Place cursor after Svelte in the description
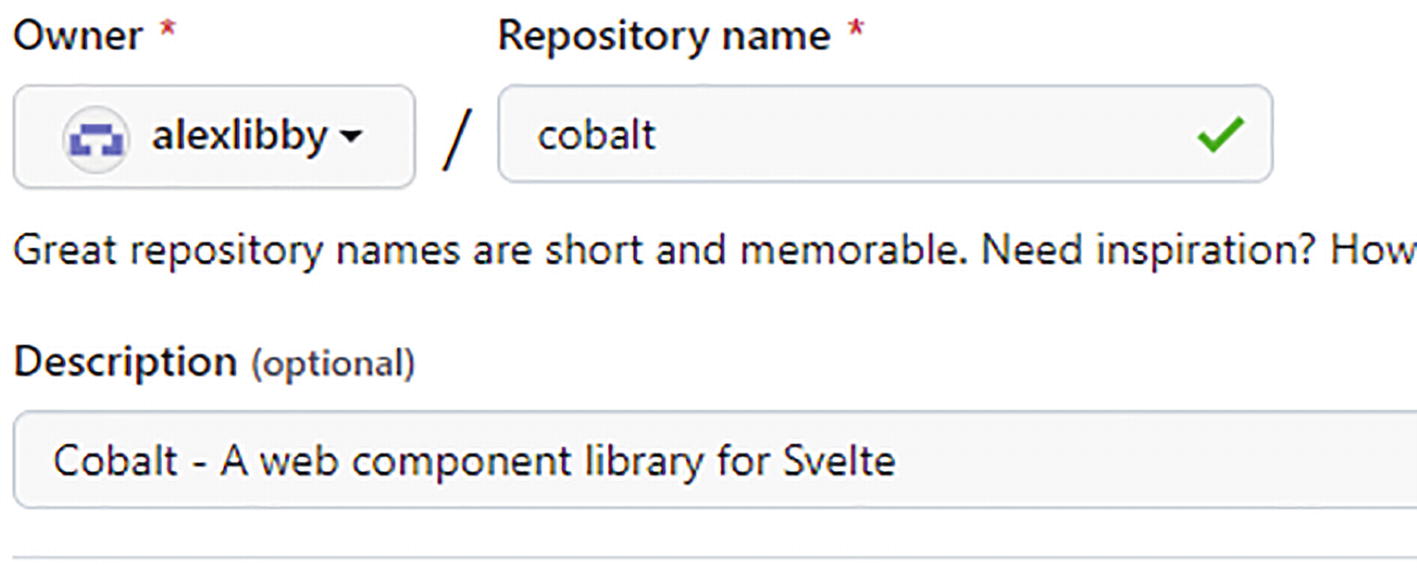The height and width of the screenshot is (575, 1417). pos(897,460)
